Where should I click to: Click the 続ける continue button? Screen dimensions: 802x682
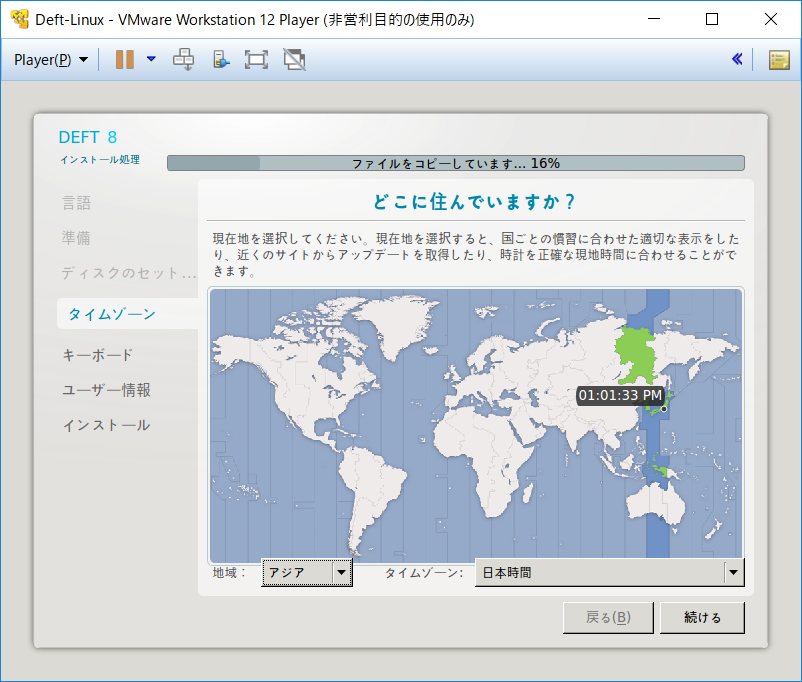coord(702,618)
